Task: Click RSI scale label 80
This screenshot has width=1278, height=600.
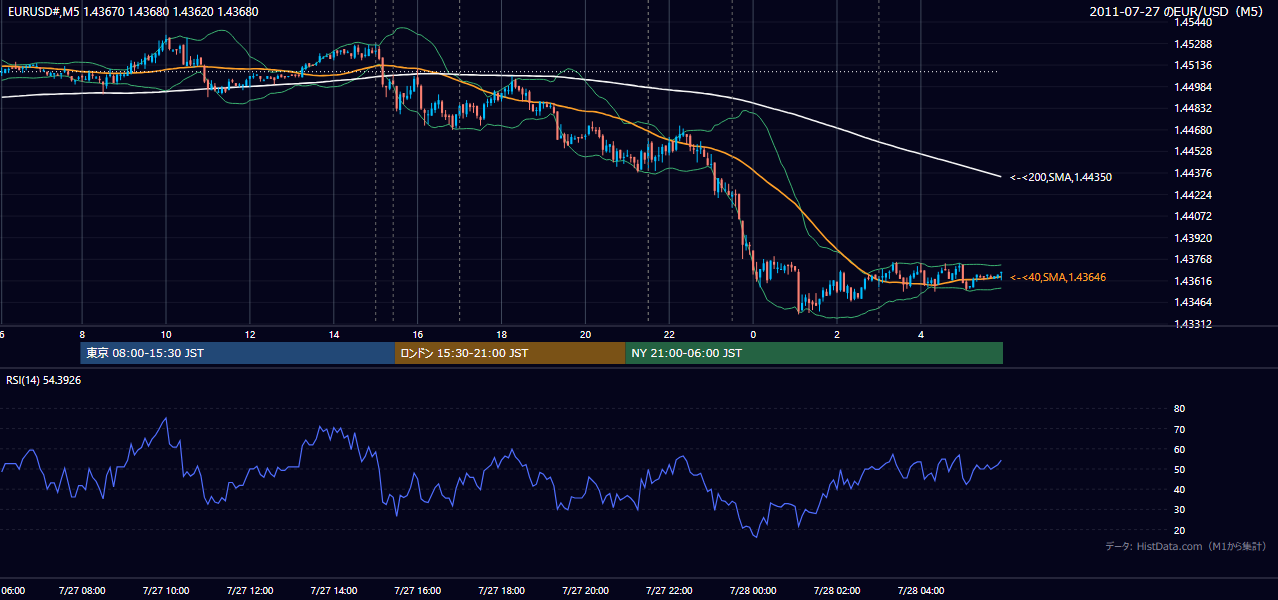Action: click(1179, 409)
